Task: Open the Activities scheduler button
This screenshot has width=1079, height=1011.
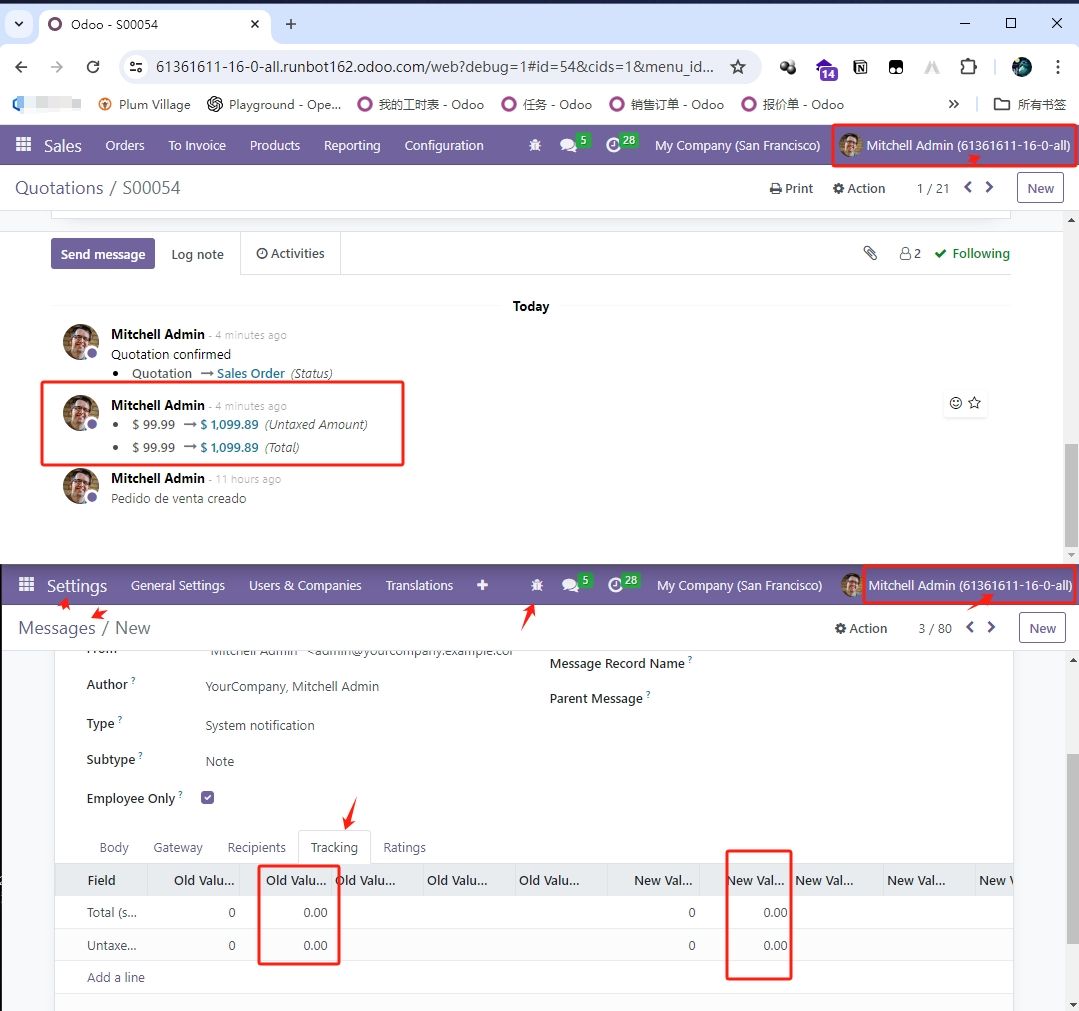Action: coord(290,253)
